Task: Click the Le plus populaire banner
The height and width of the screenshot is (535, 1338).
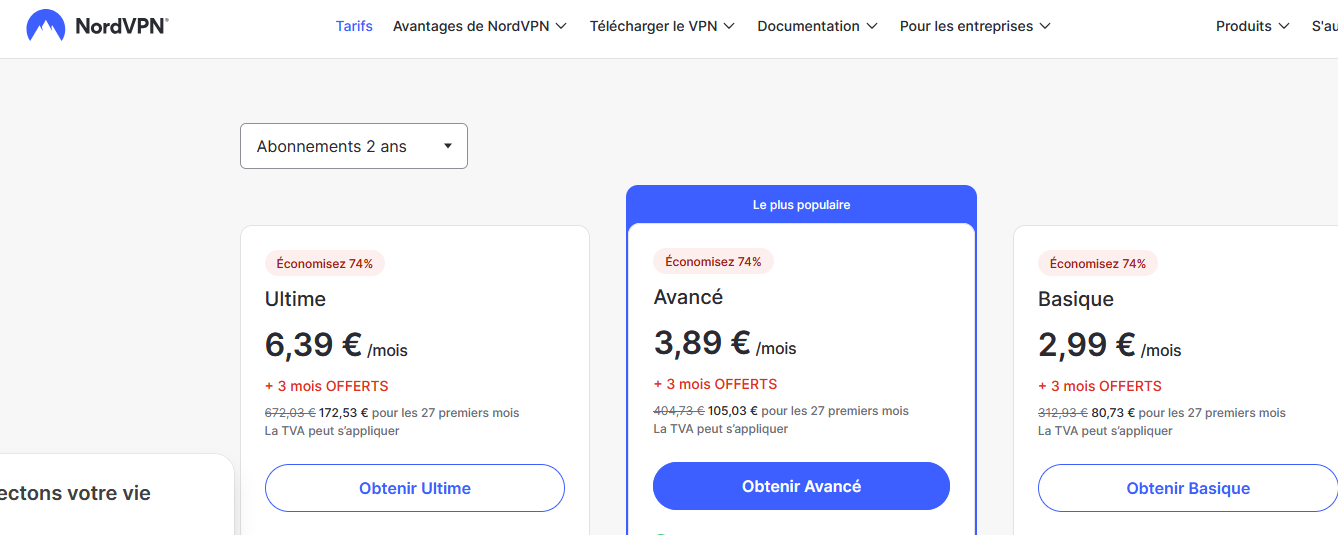Action: pos(801,204)
